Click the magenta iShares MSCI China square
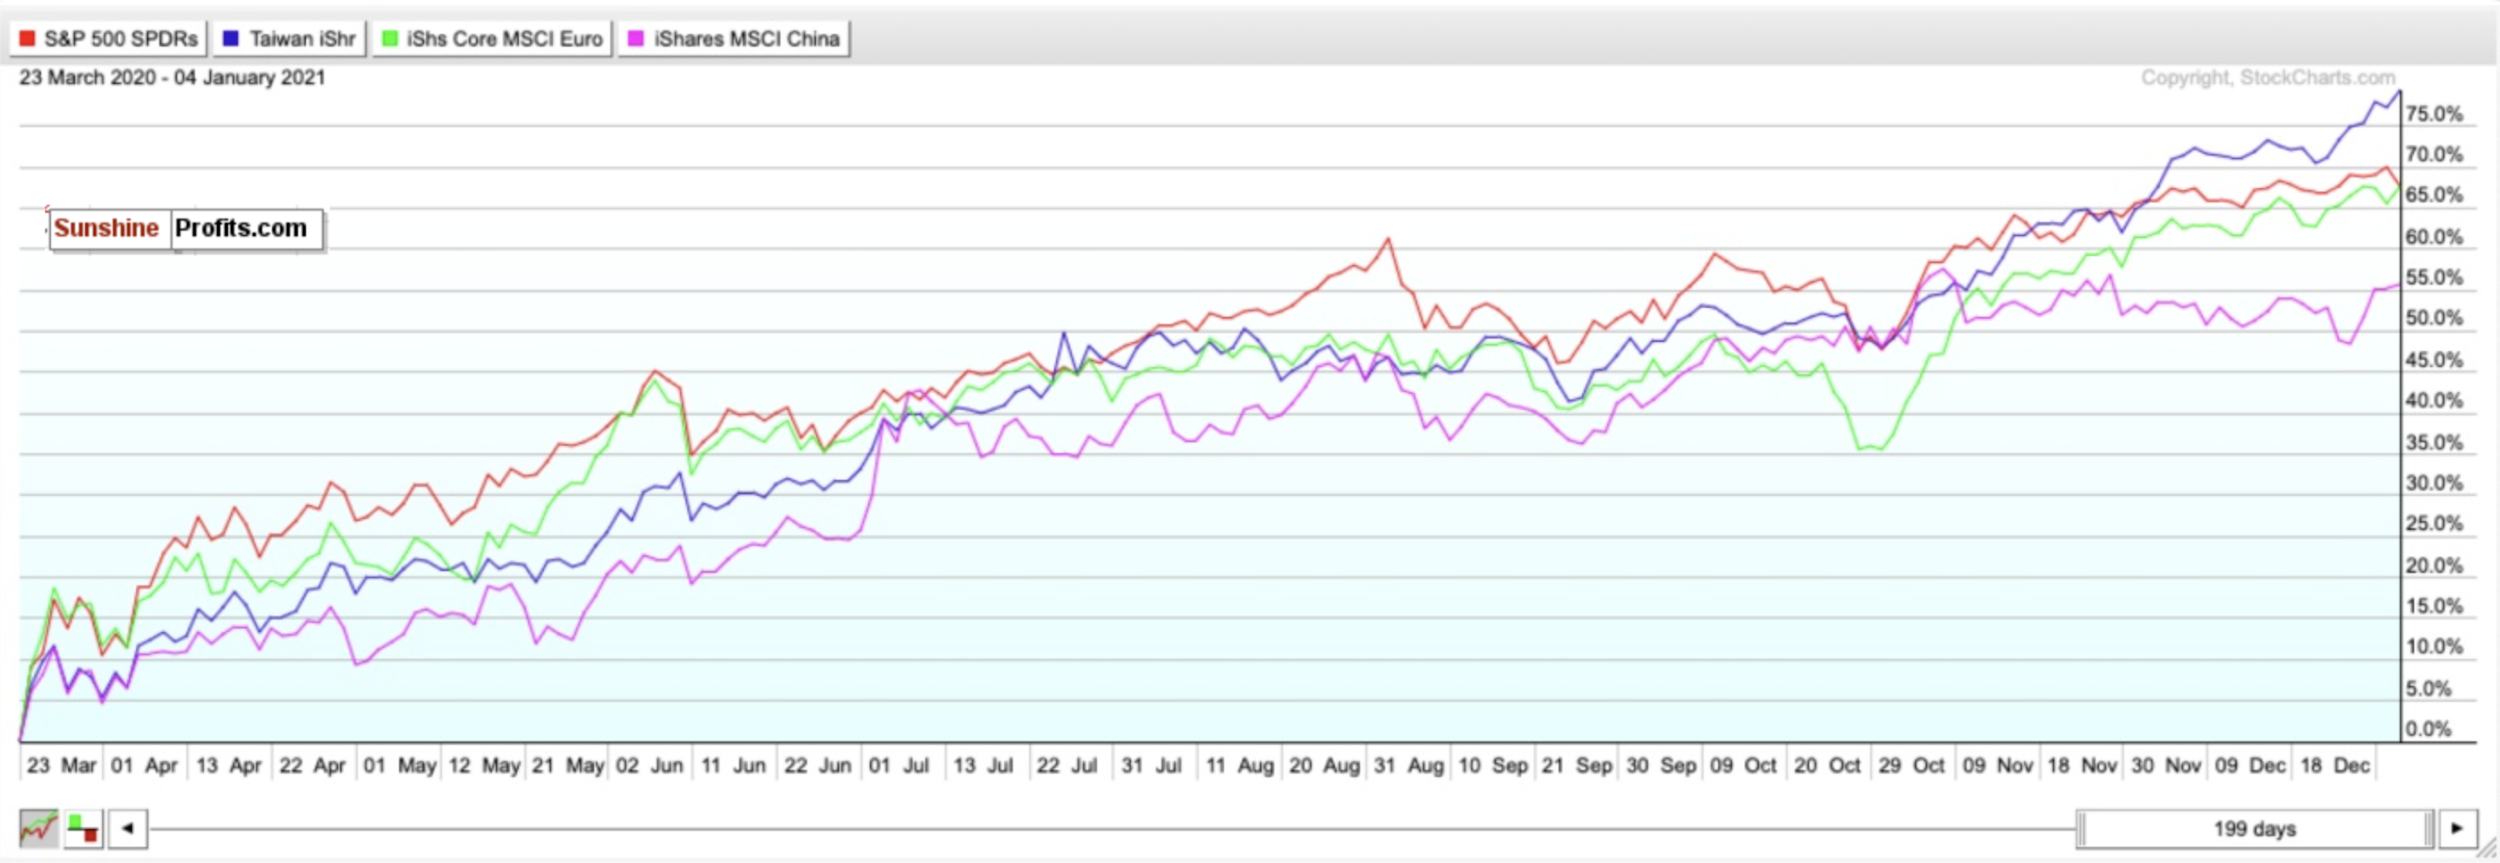The height and width of the screenshot is (863, 2500). point(635,39)
